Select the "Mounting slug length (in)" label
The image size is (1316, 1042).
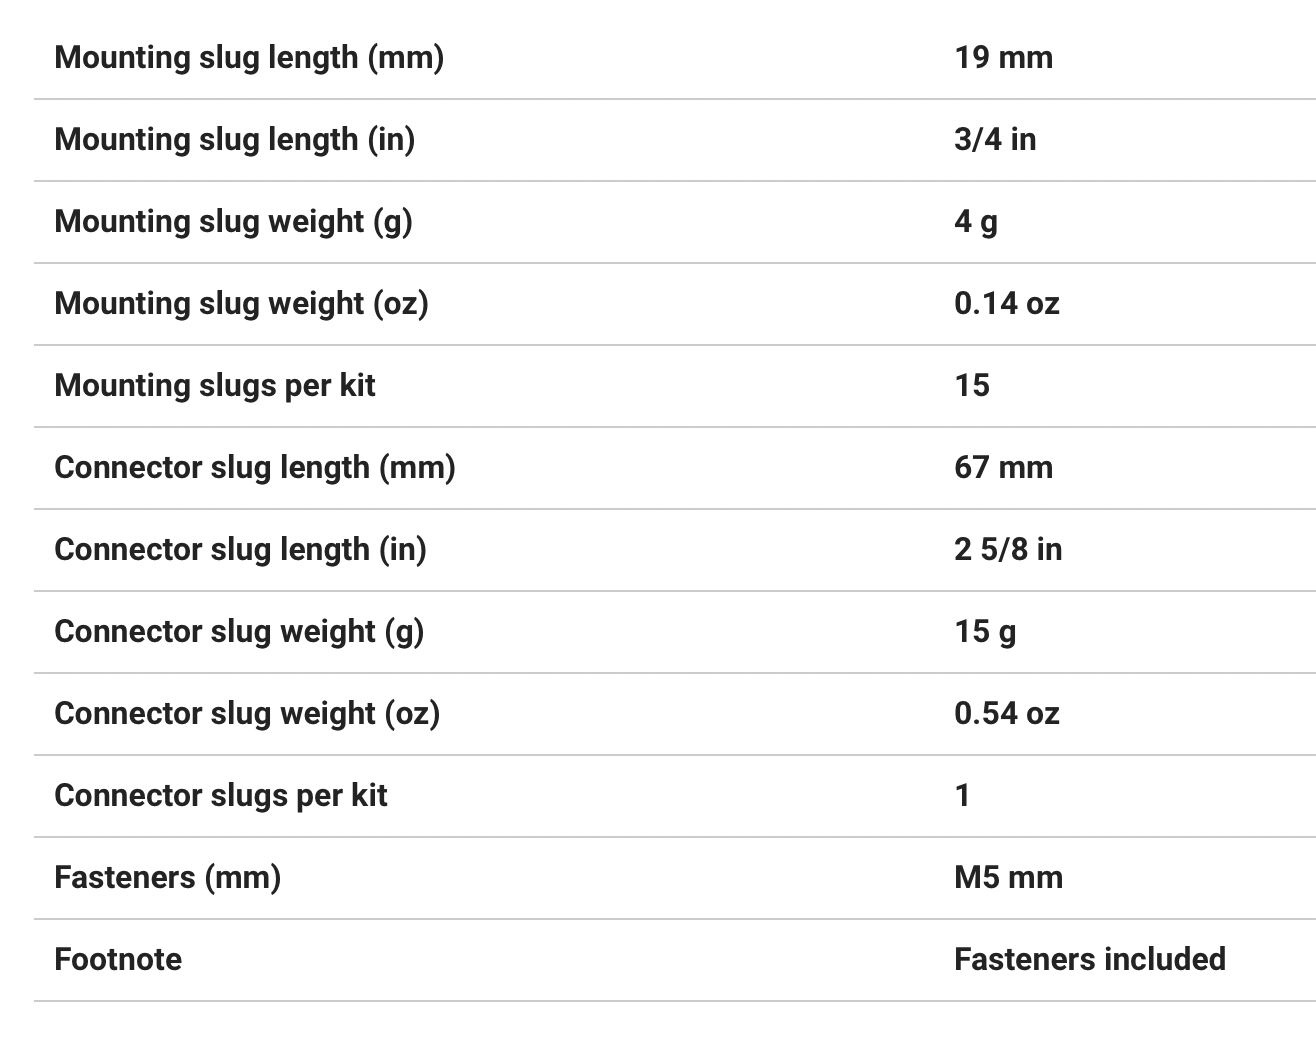click(x=234, y=139)
